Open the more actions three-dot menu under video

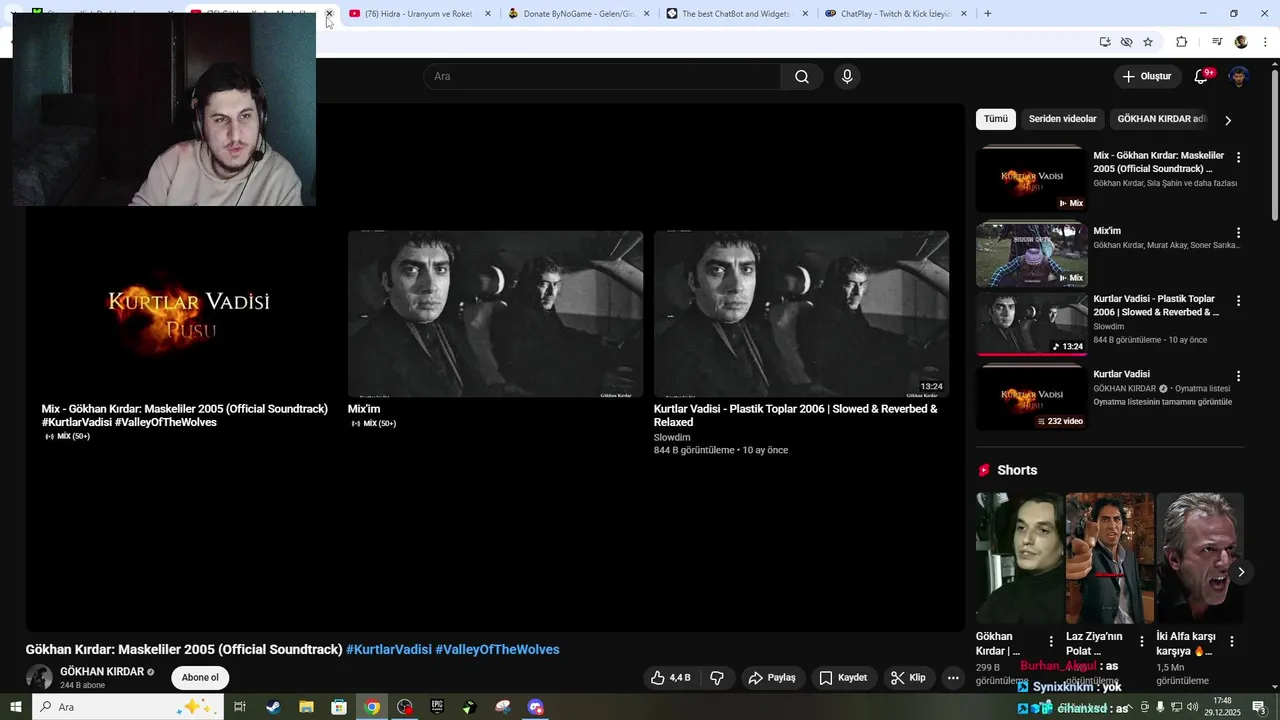(x=953, y=678)
